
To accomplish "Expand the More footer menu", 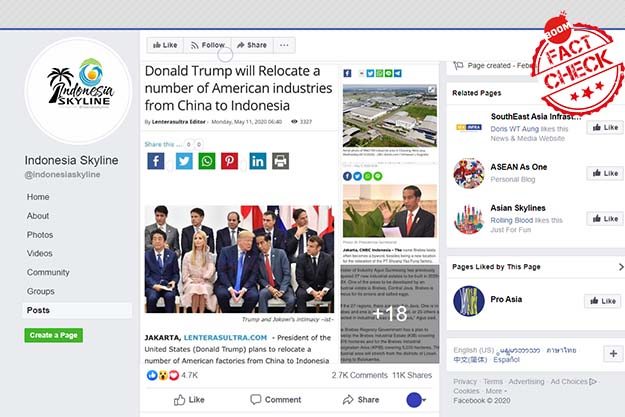I will click(496, 391).
